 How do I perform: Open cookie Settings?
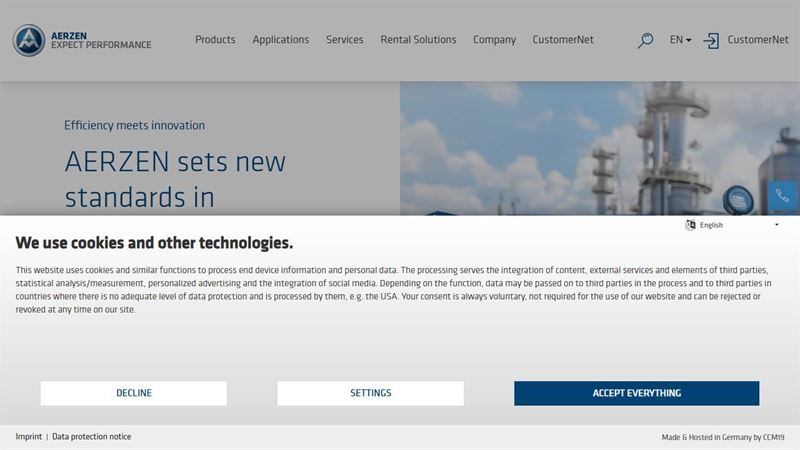coord(370,393)
